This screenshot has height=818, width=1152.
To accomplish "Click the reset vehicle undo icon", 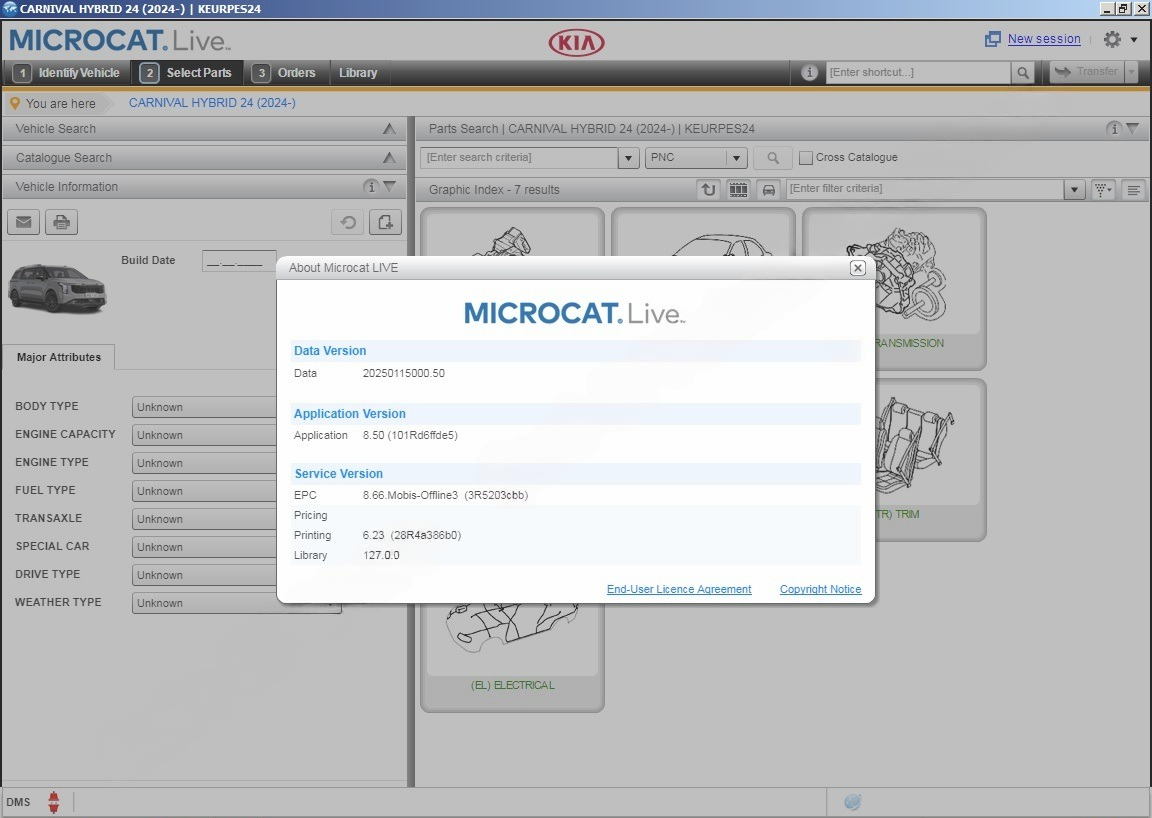I will pyautogui.click(x=348, y=222).
